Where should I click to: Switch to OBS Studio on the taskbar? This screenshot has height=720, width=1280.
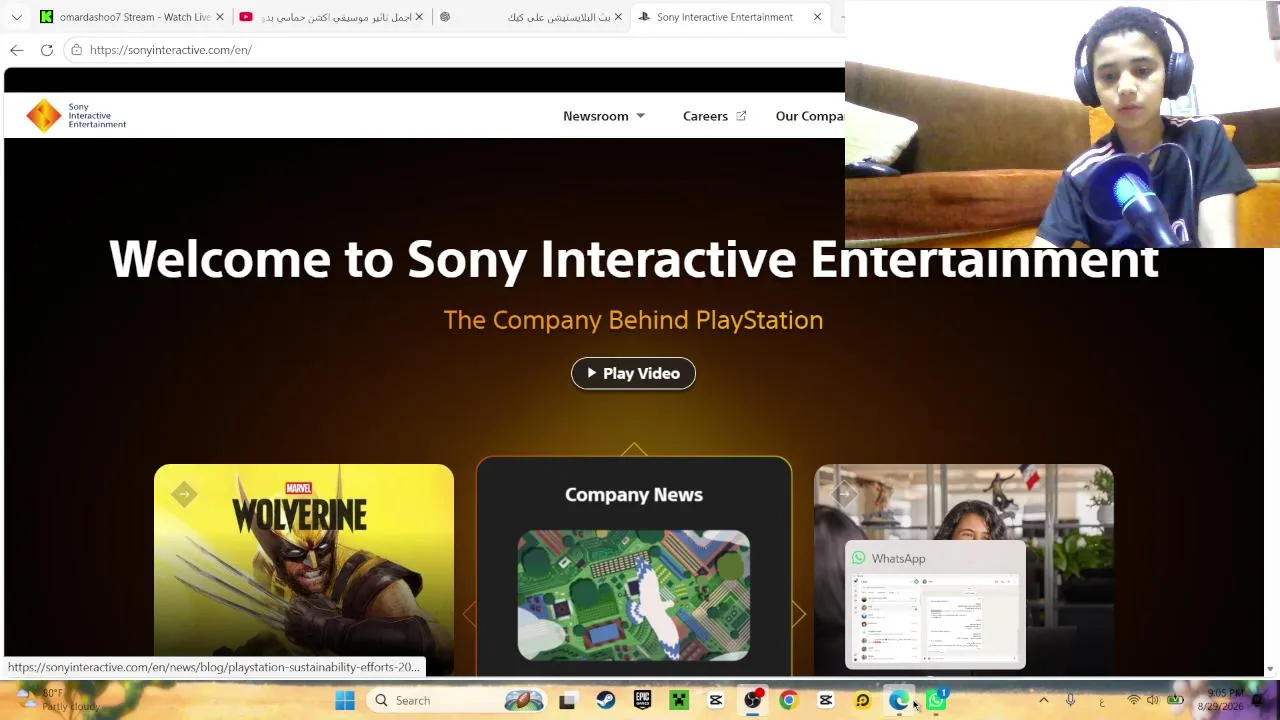(752, 701)
